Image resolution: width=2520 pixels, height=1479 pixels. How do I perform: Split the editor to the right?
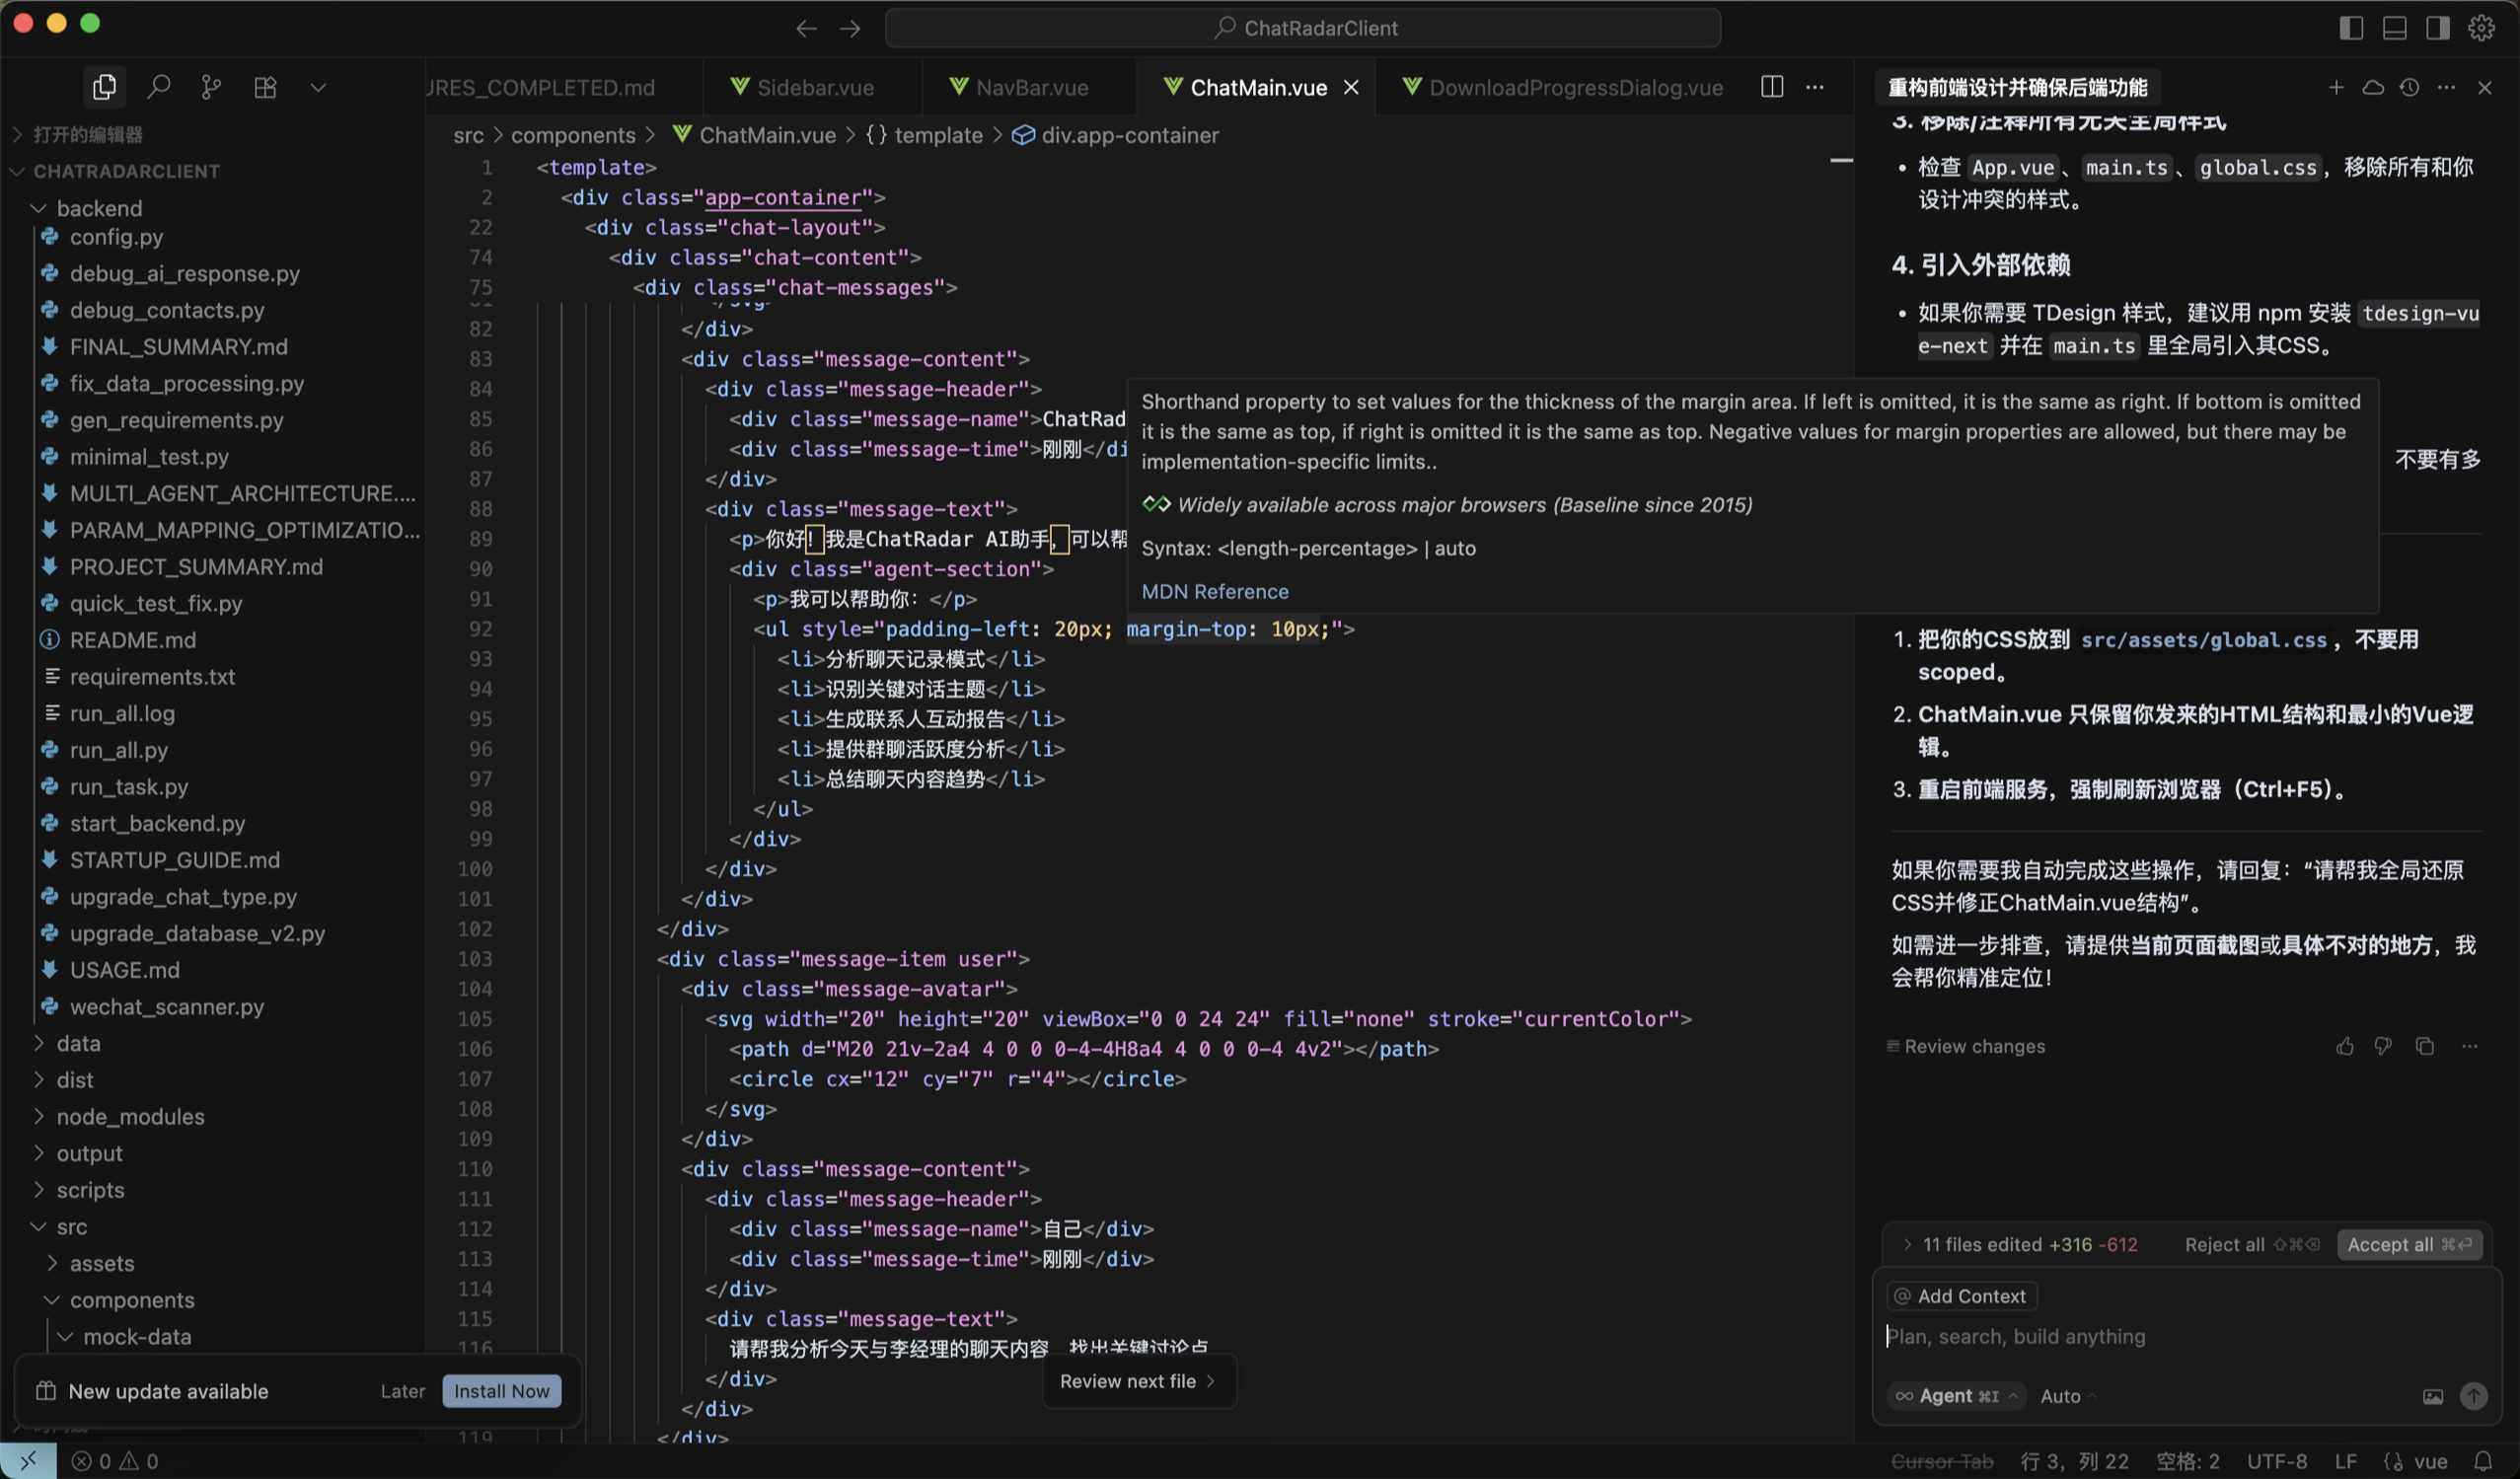point(1771,87)
